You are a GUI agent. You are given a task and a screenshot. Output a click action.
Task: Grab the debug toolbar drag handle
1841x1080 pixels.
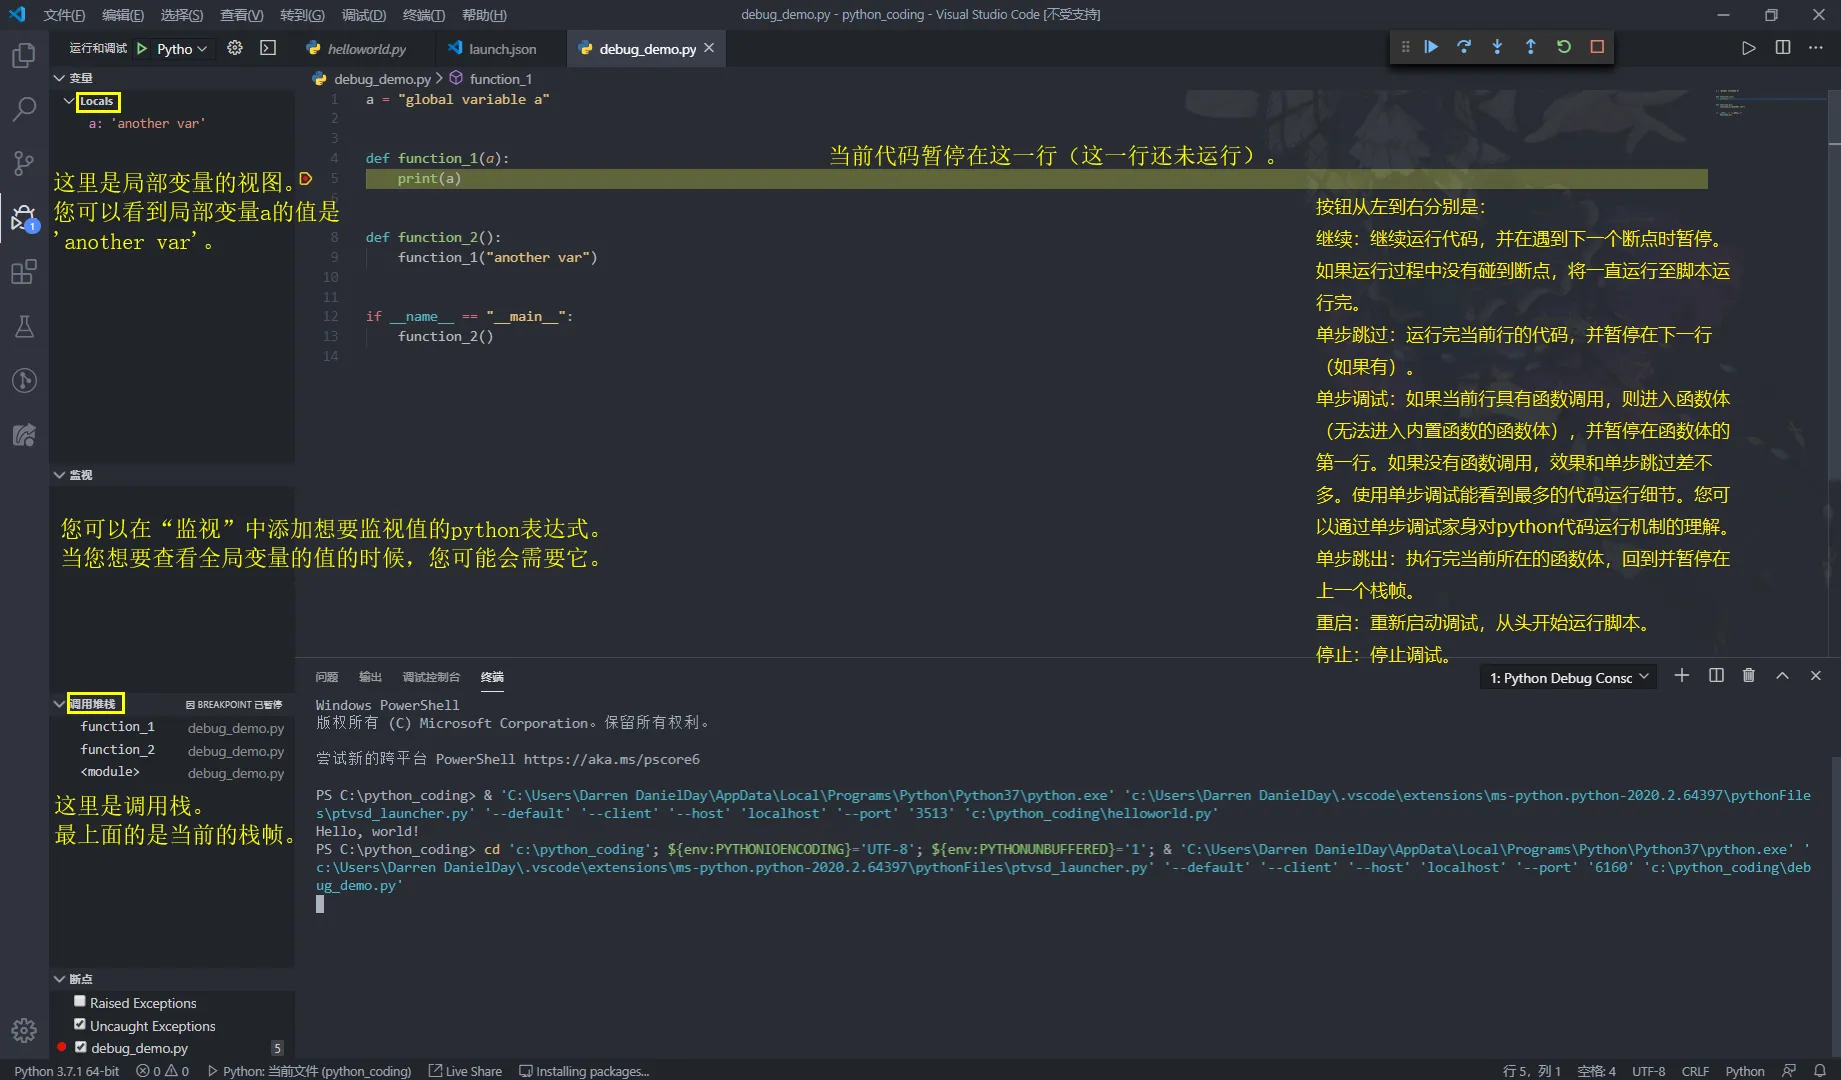click(1405, 47)
